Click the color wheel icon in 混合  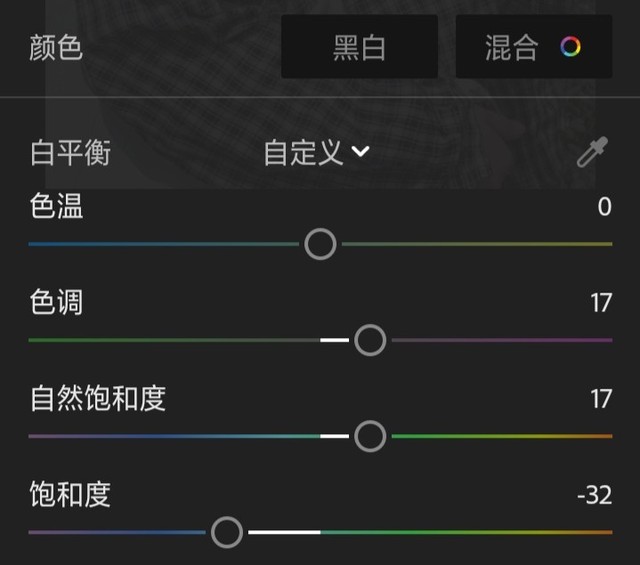(570, 47)
